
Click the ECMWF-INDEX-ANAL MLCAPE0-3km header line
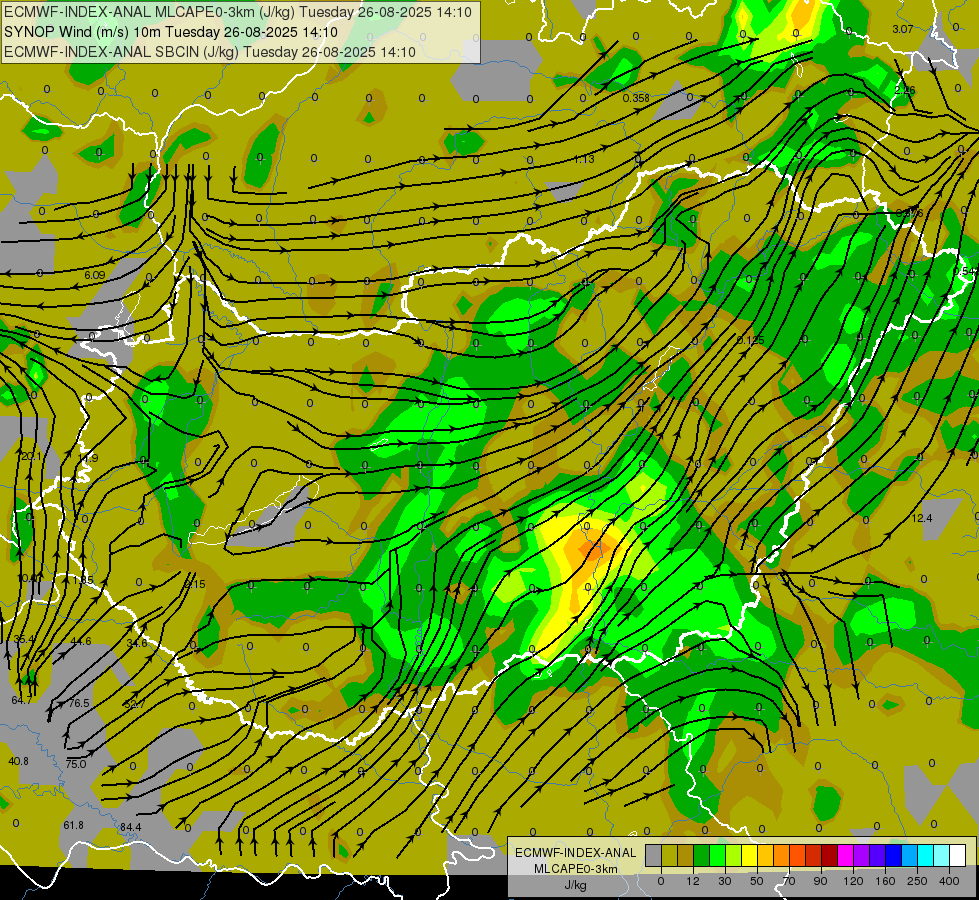[x=238, y=12]
